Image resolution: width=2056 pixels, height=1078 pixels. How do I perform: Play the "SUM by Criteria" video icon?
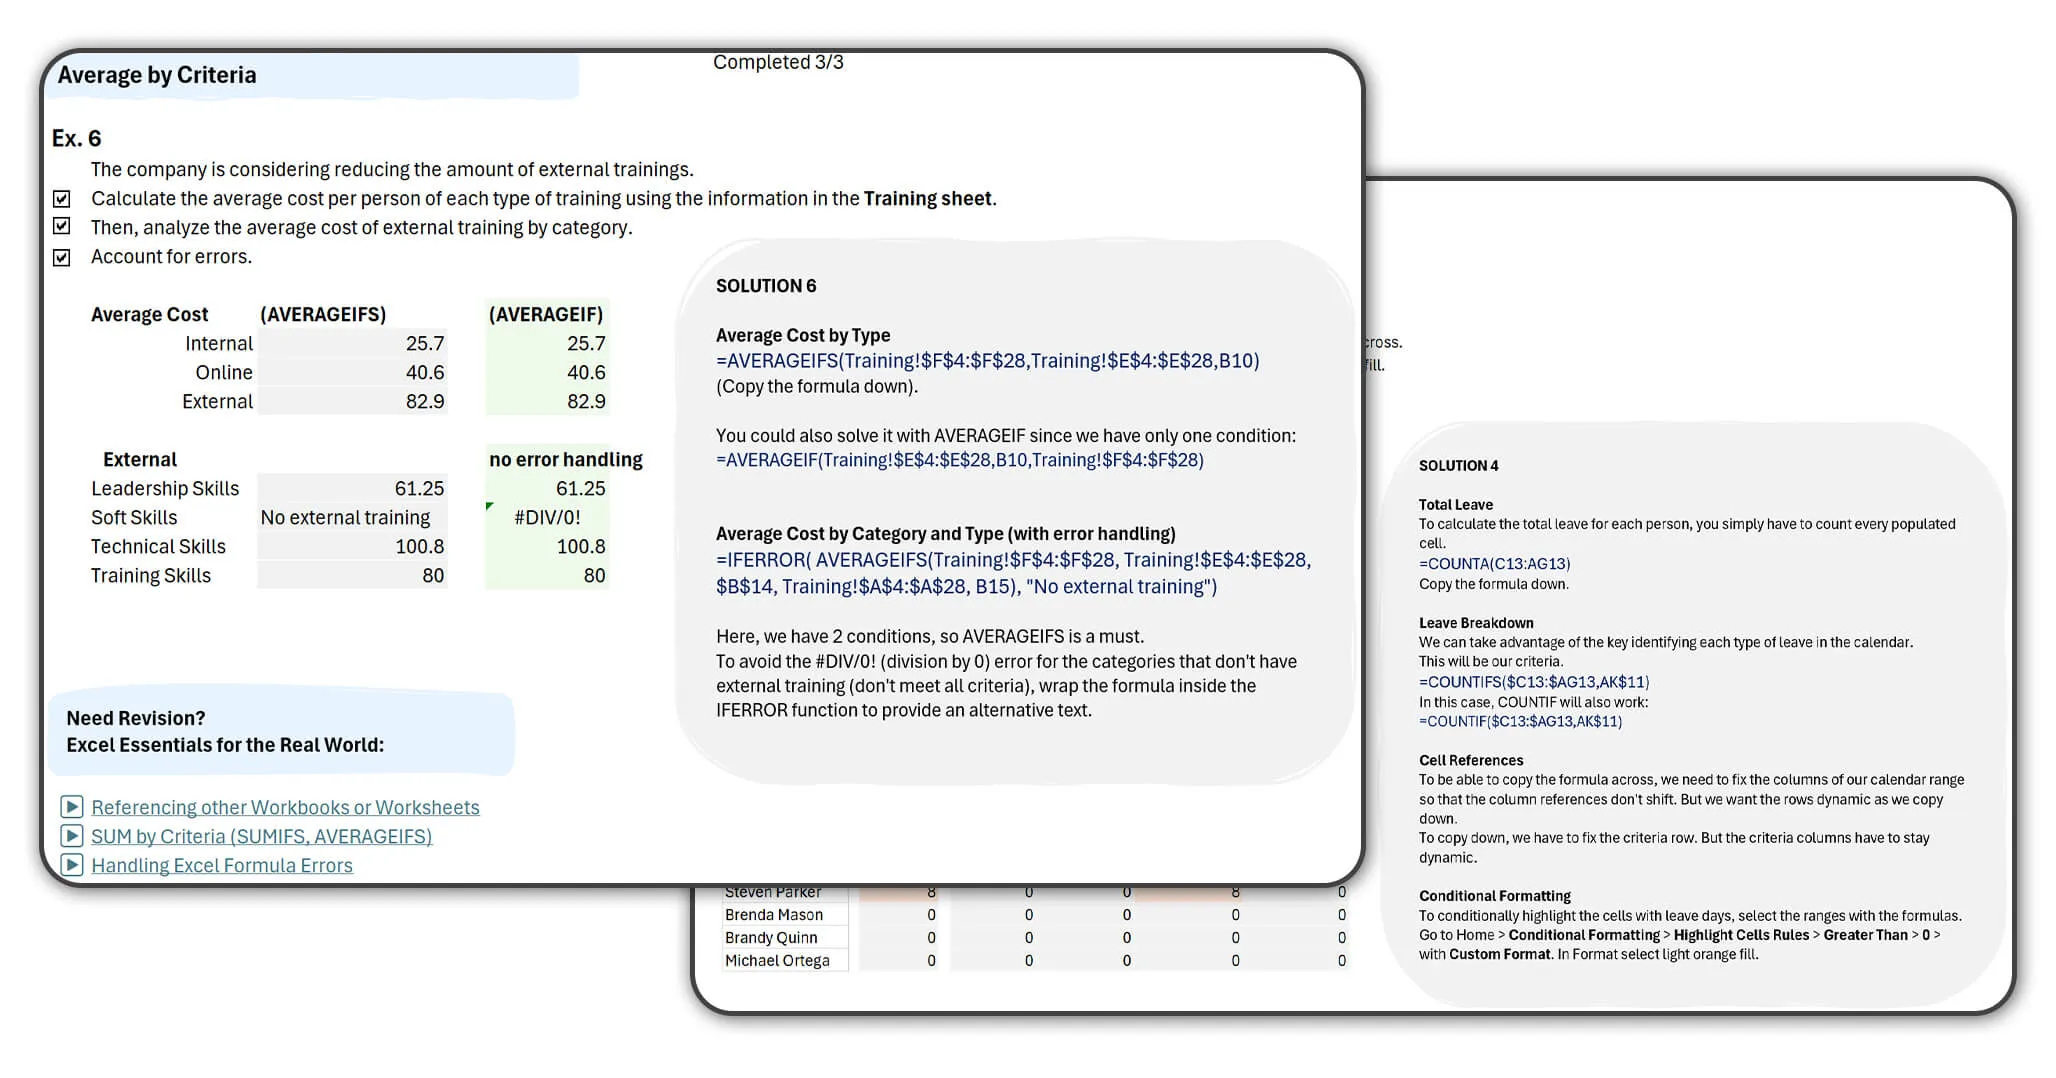pos(74,837)
